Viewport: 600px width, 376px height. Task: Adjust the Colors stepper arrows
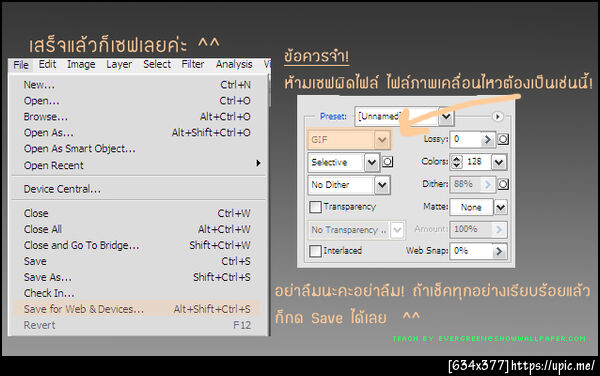457,162
